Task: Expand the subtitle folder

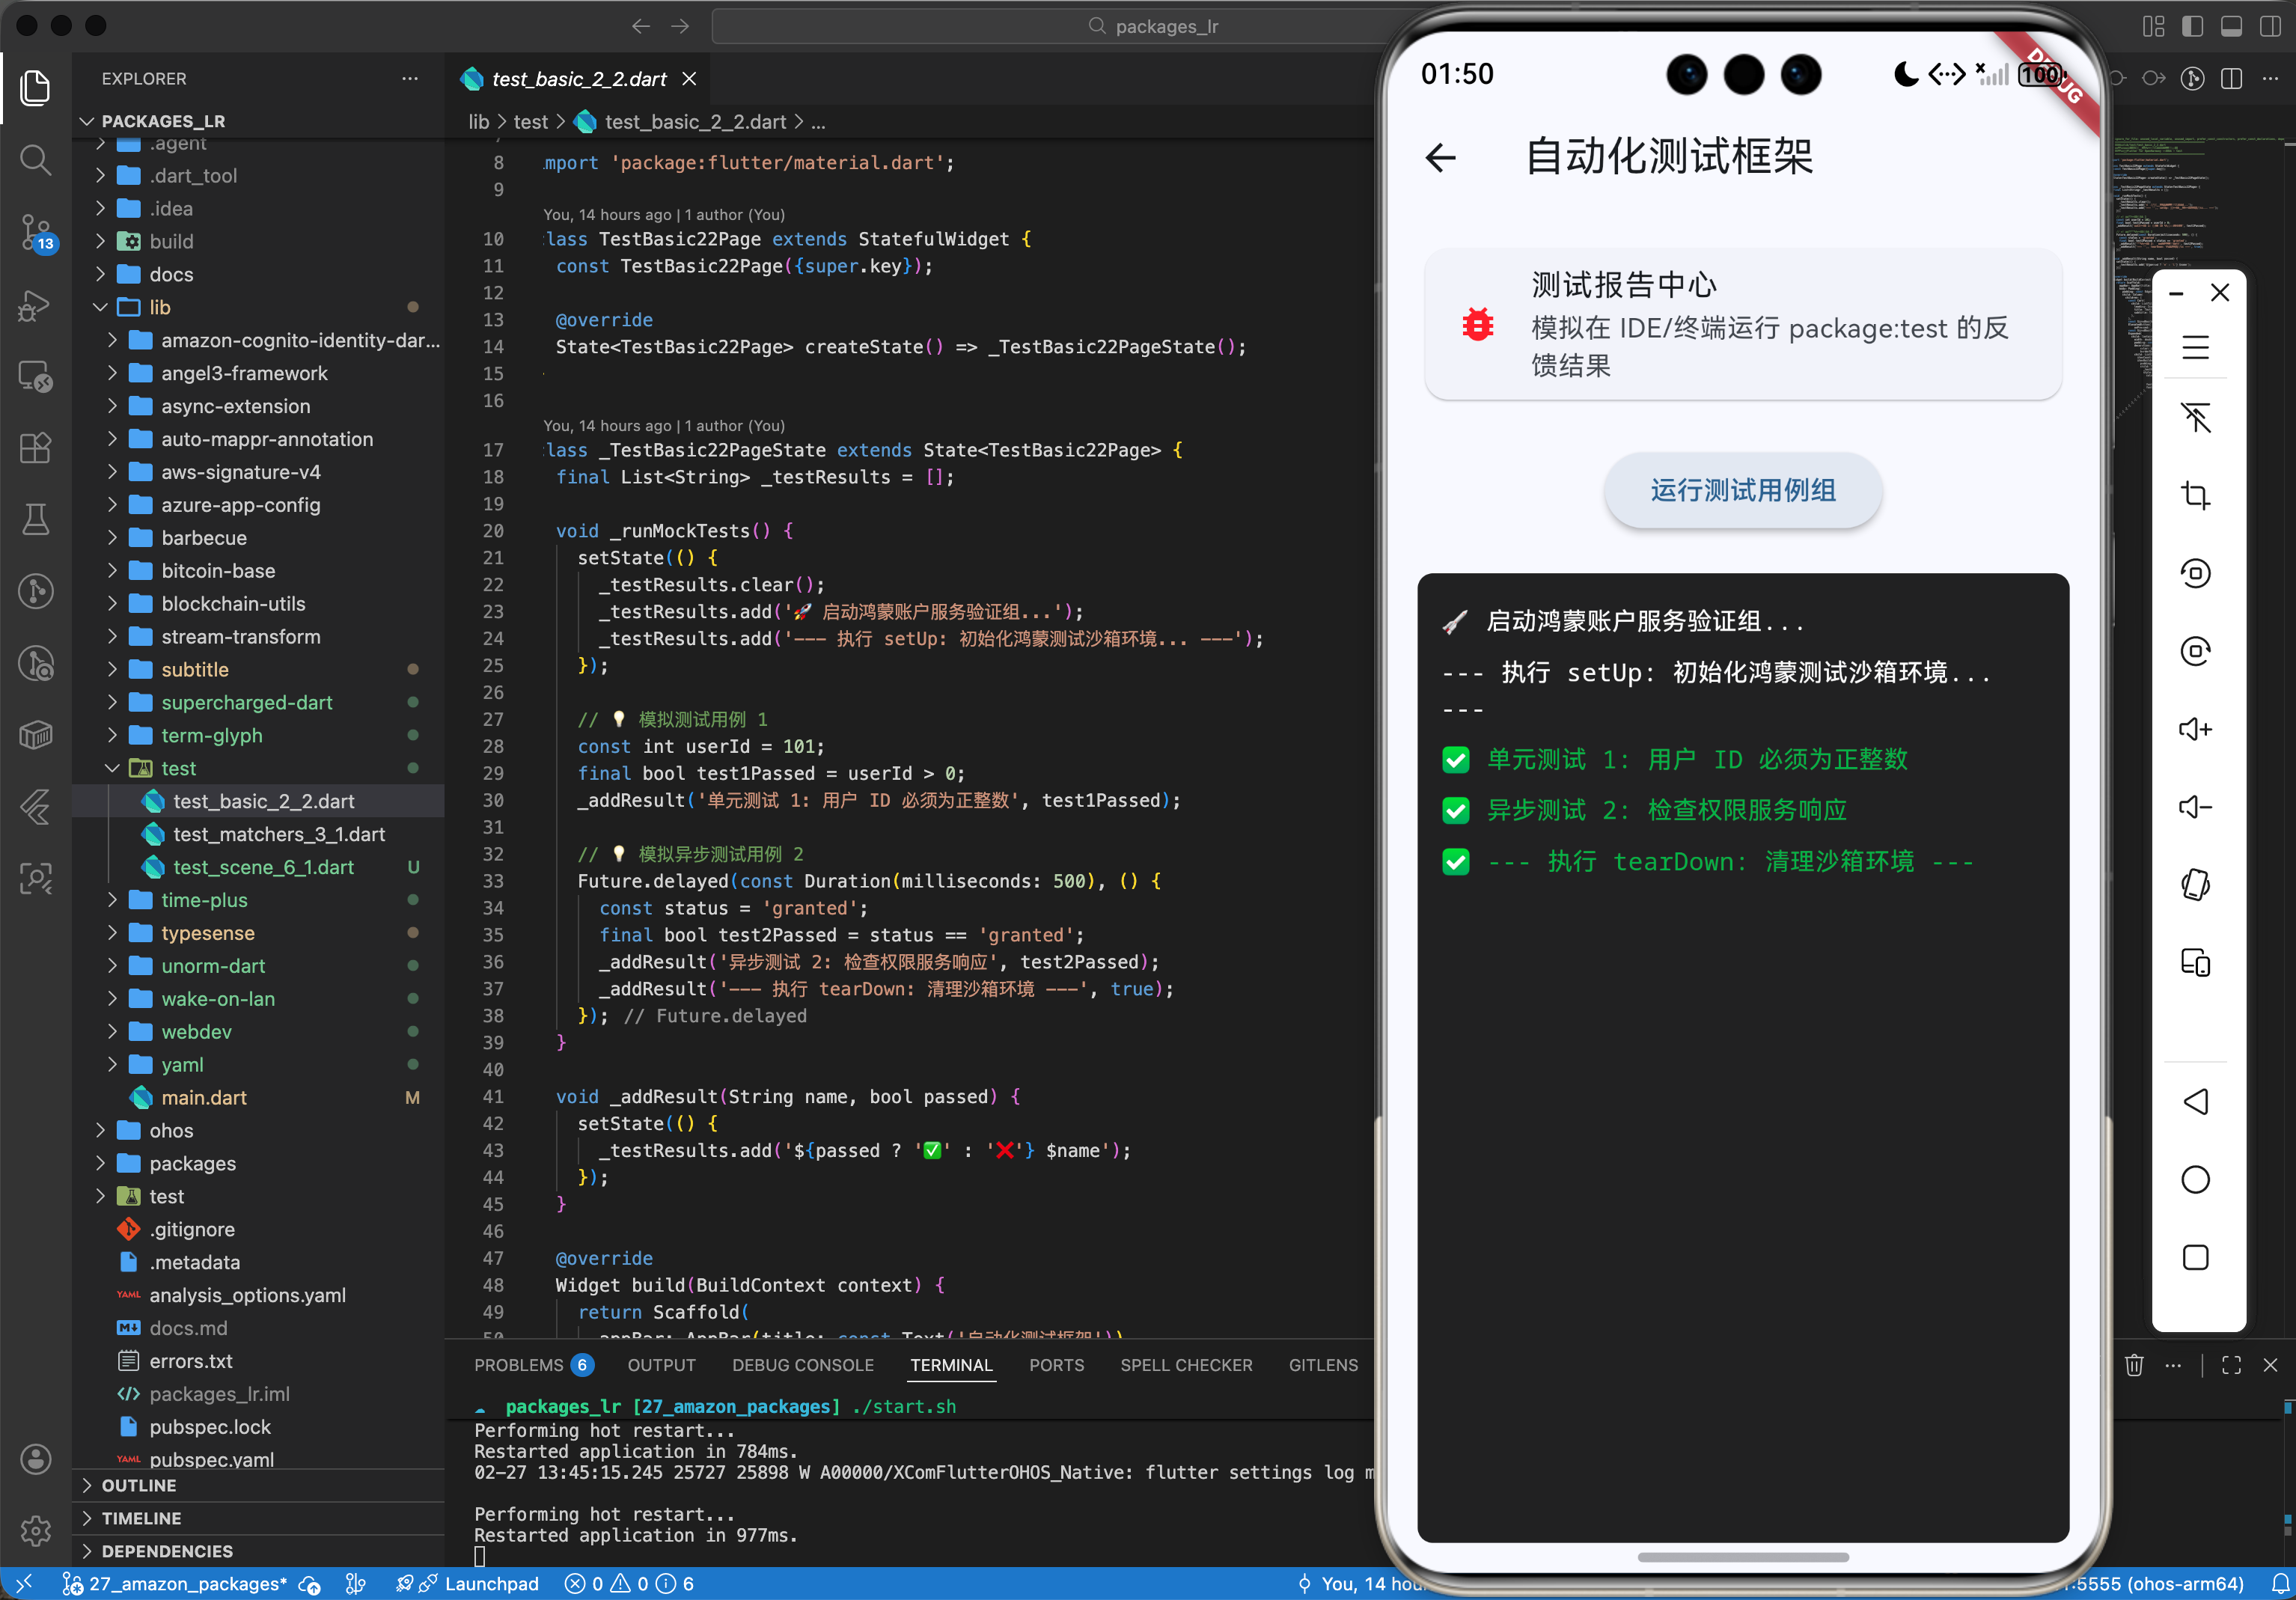Action: 194,669
